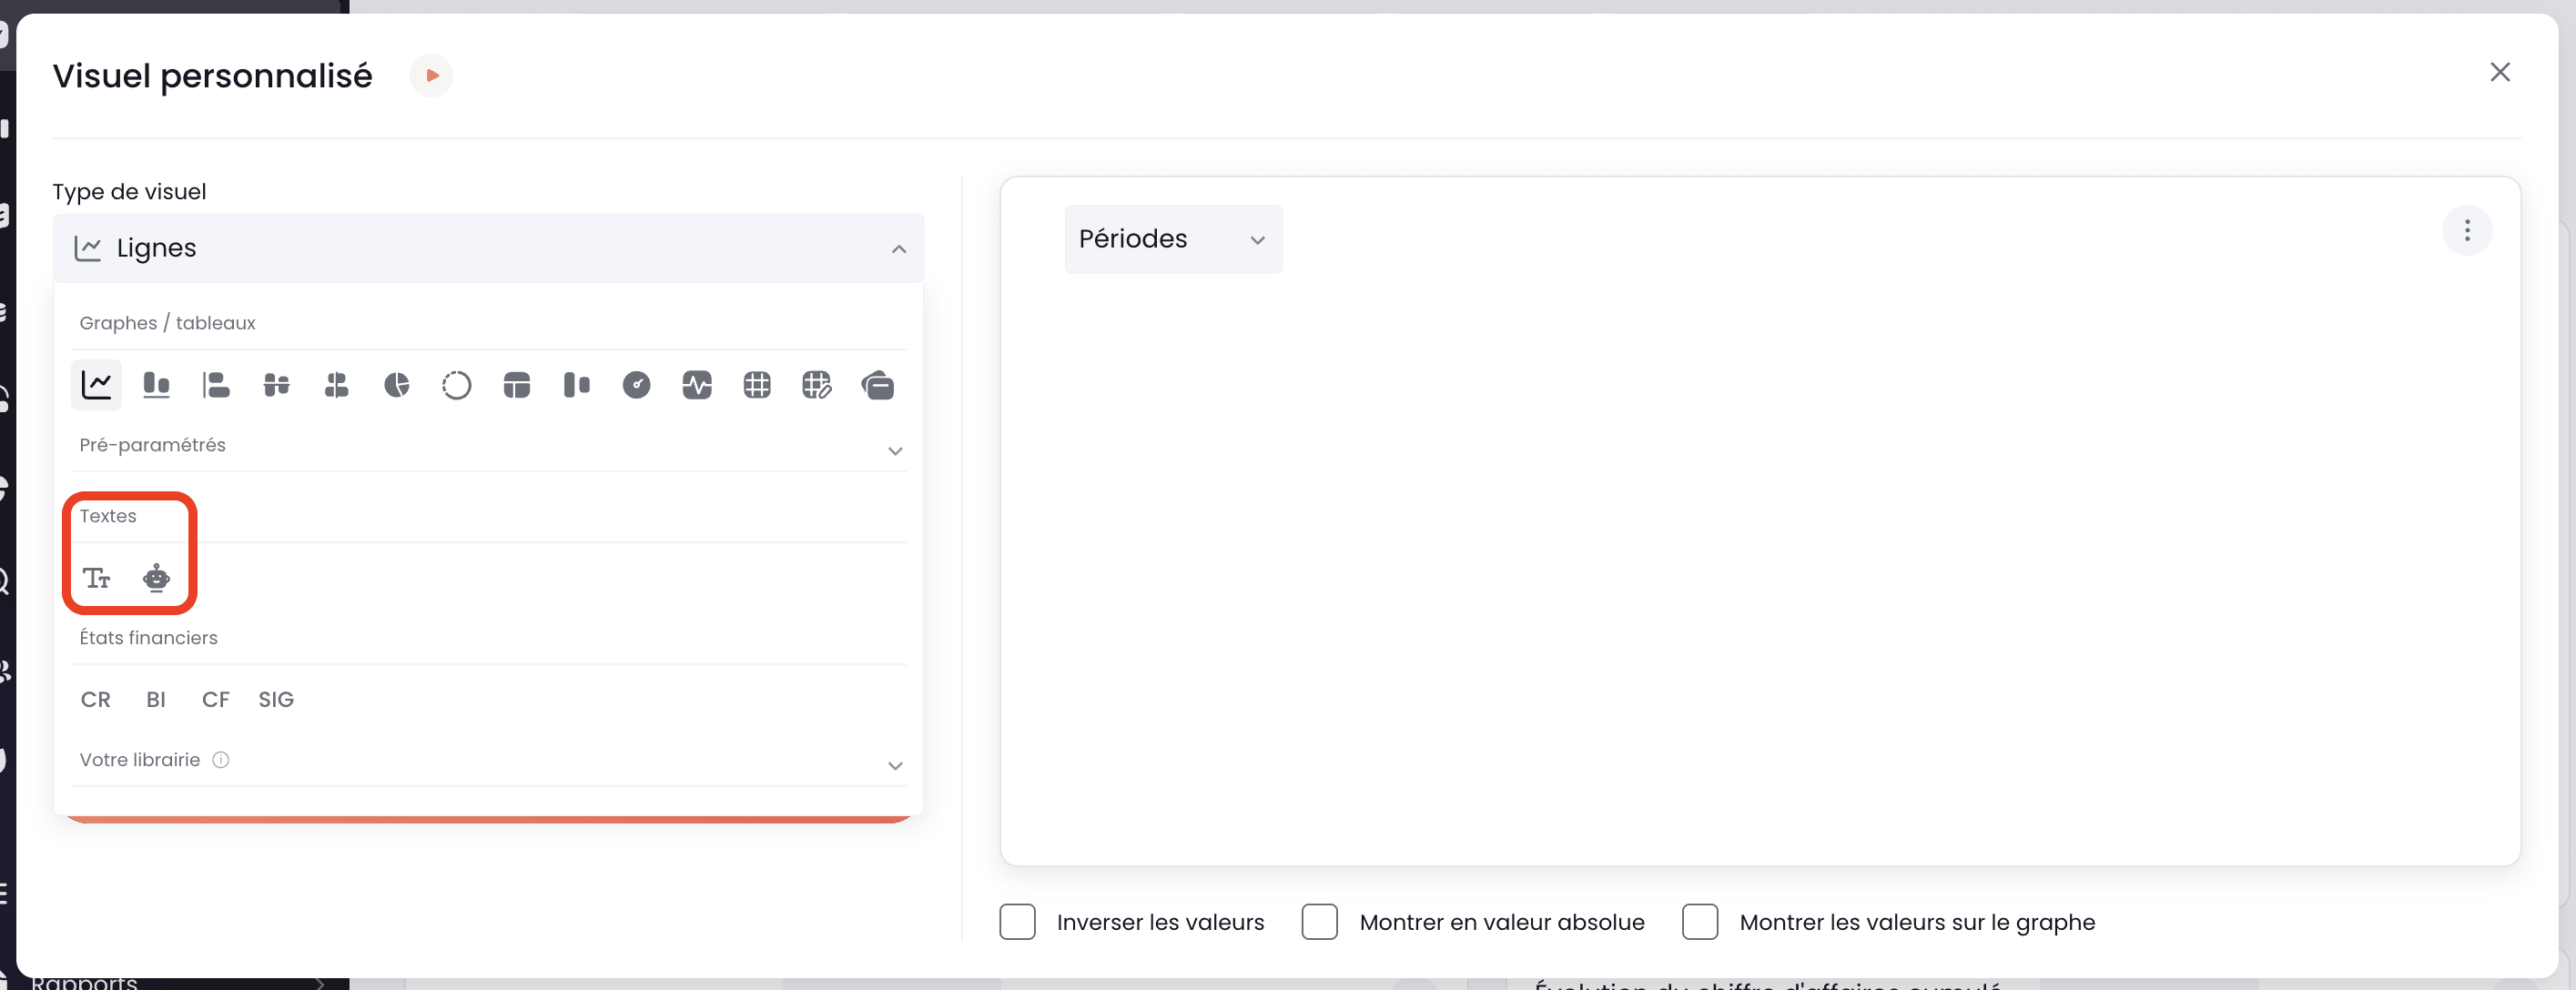This screenshot has height=990, width=2576.
Task: Select the line chart visual icon
Action: (96, 385)
